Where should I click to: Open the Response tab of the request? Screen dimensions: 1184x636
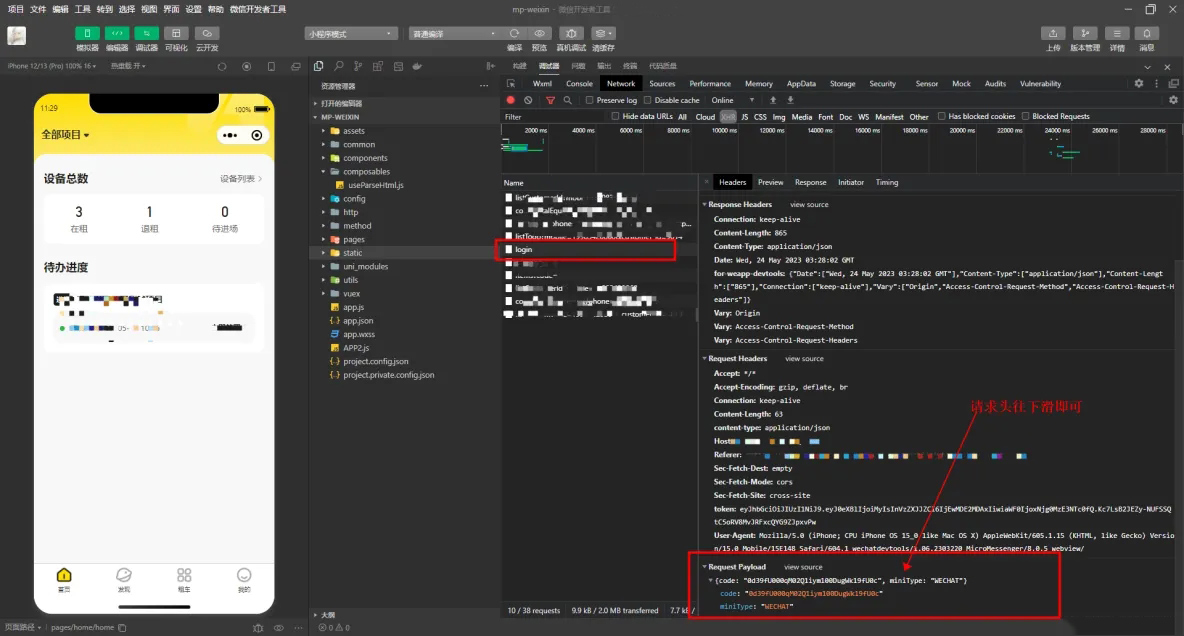pos(810,182)
